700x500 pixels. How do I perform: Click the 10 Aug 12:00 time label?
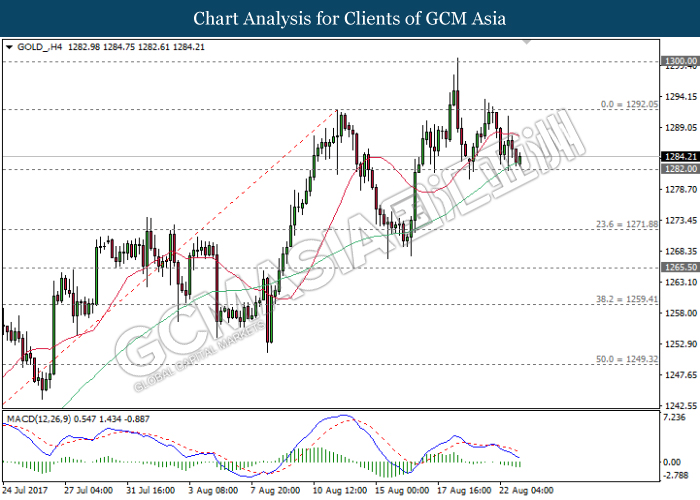click(x=340, y=490)
